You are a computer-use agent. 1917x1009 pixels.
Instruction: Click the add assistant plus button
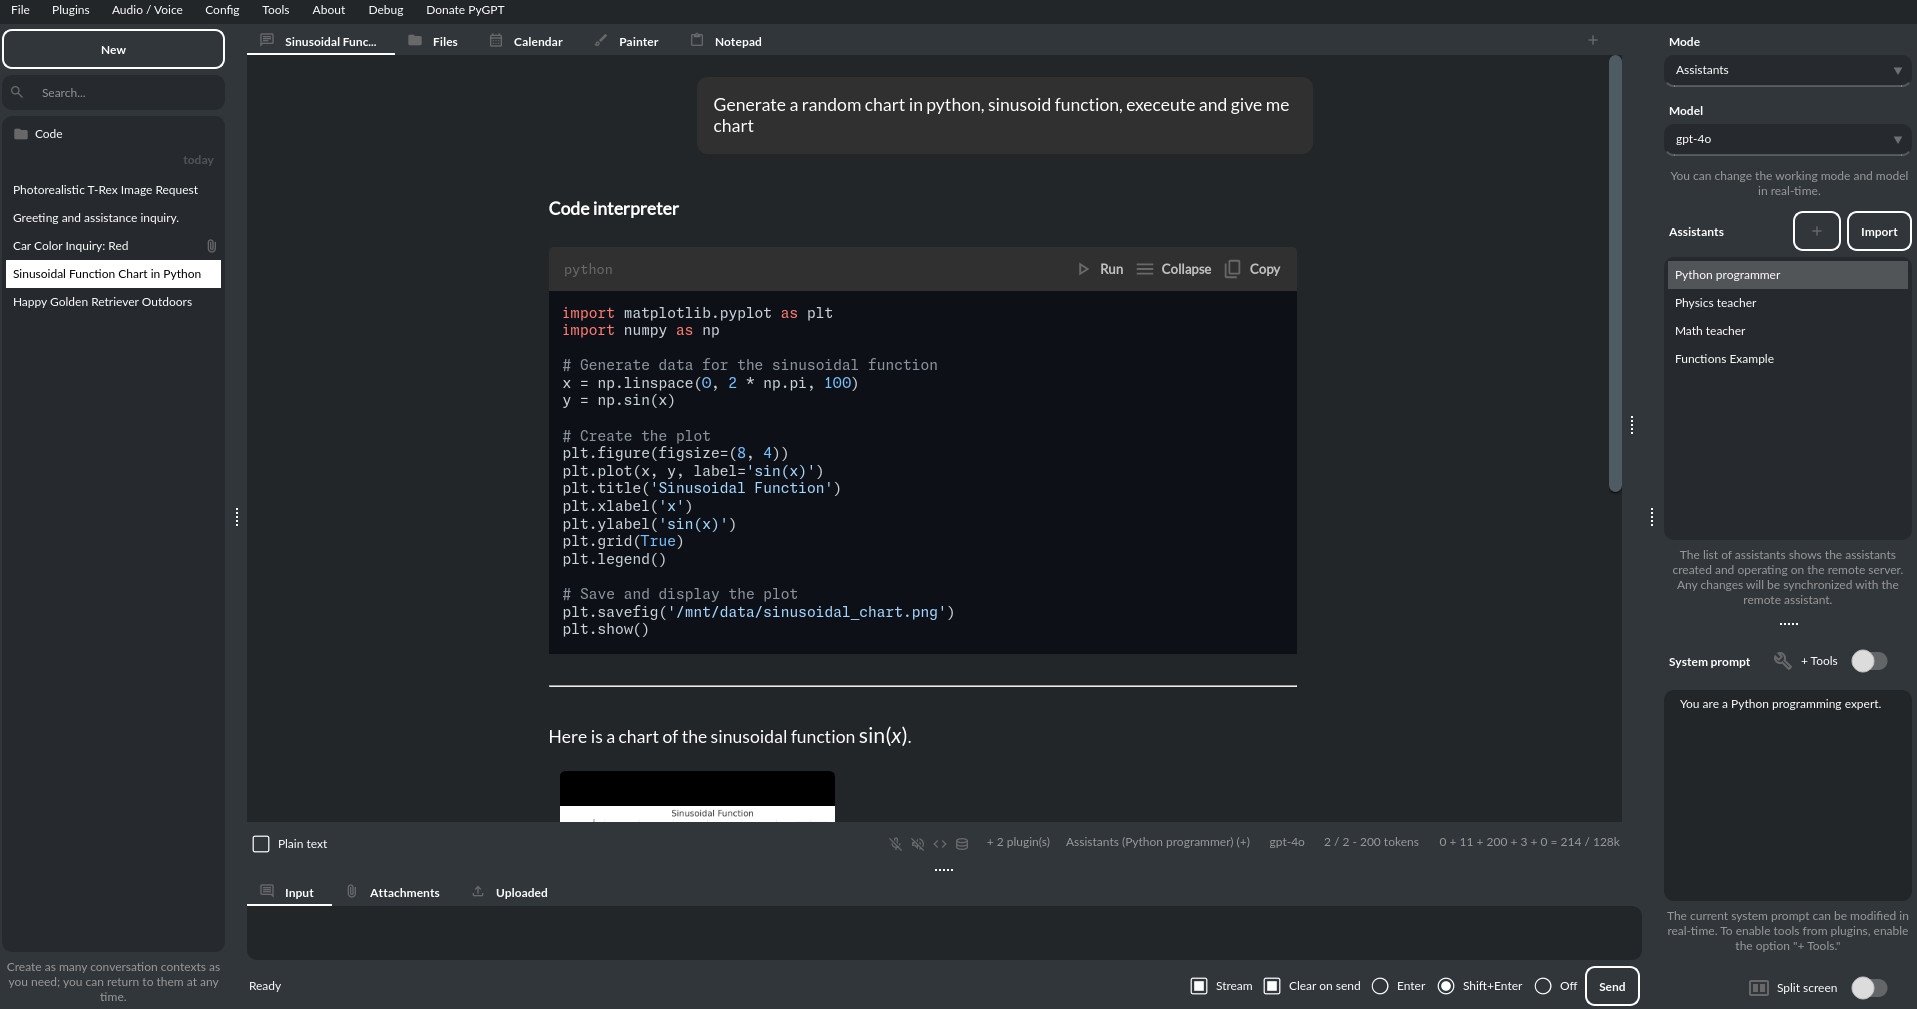[1816, 231]
